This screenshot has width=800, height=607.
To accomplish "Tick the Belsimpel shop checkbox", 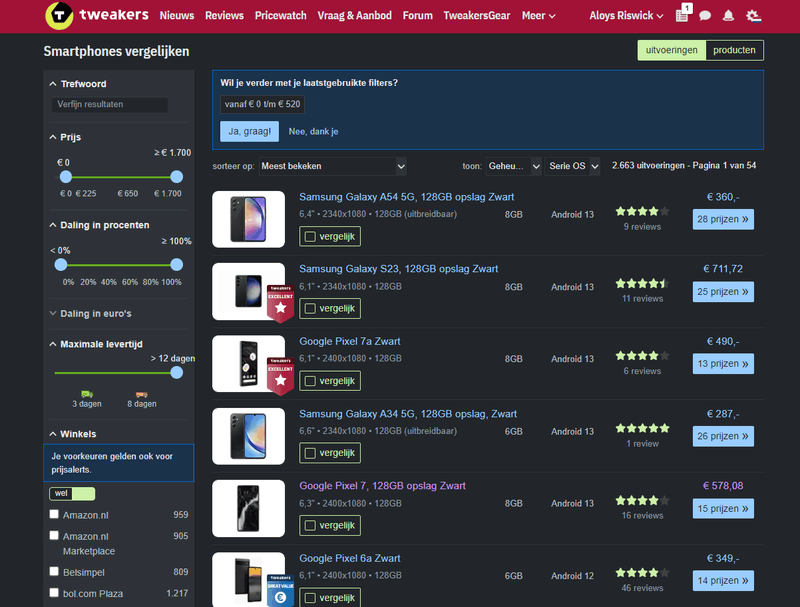I will pos(54,571).
